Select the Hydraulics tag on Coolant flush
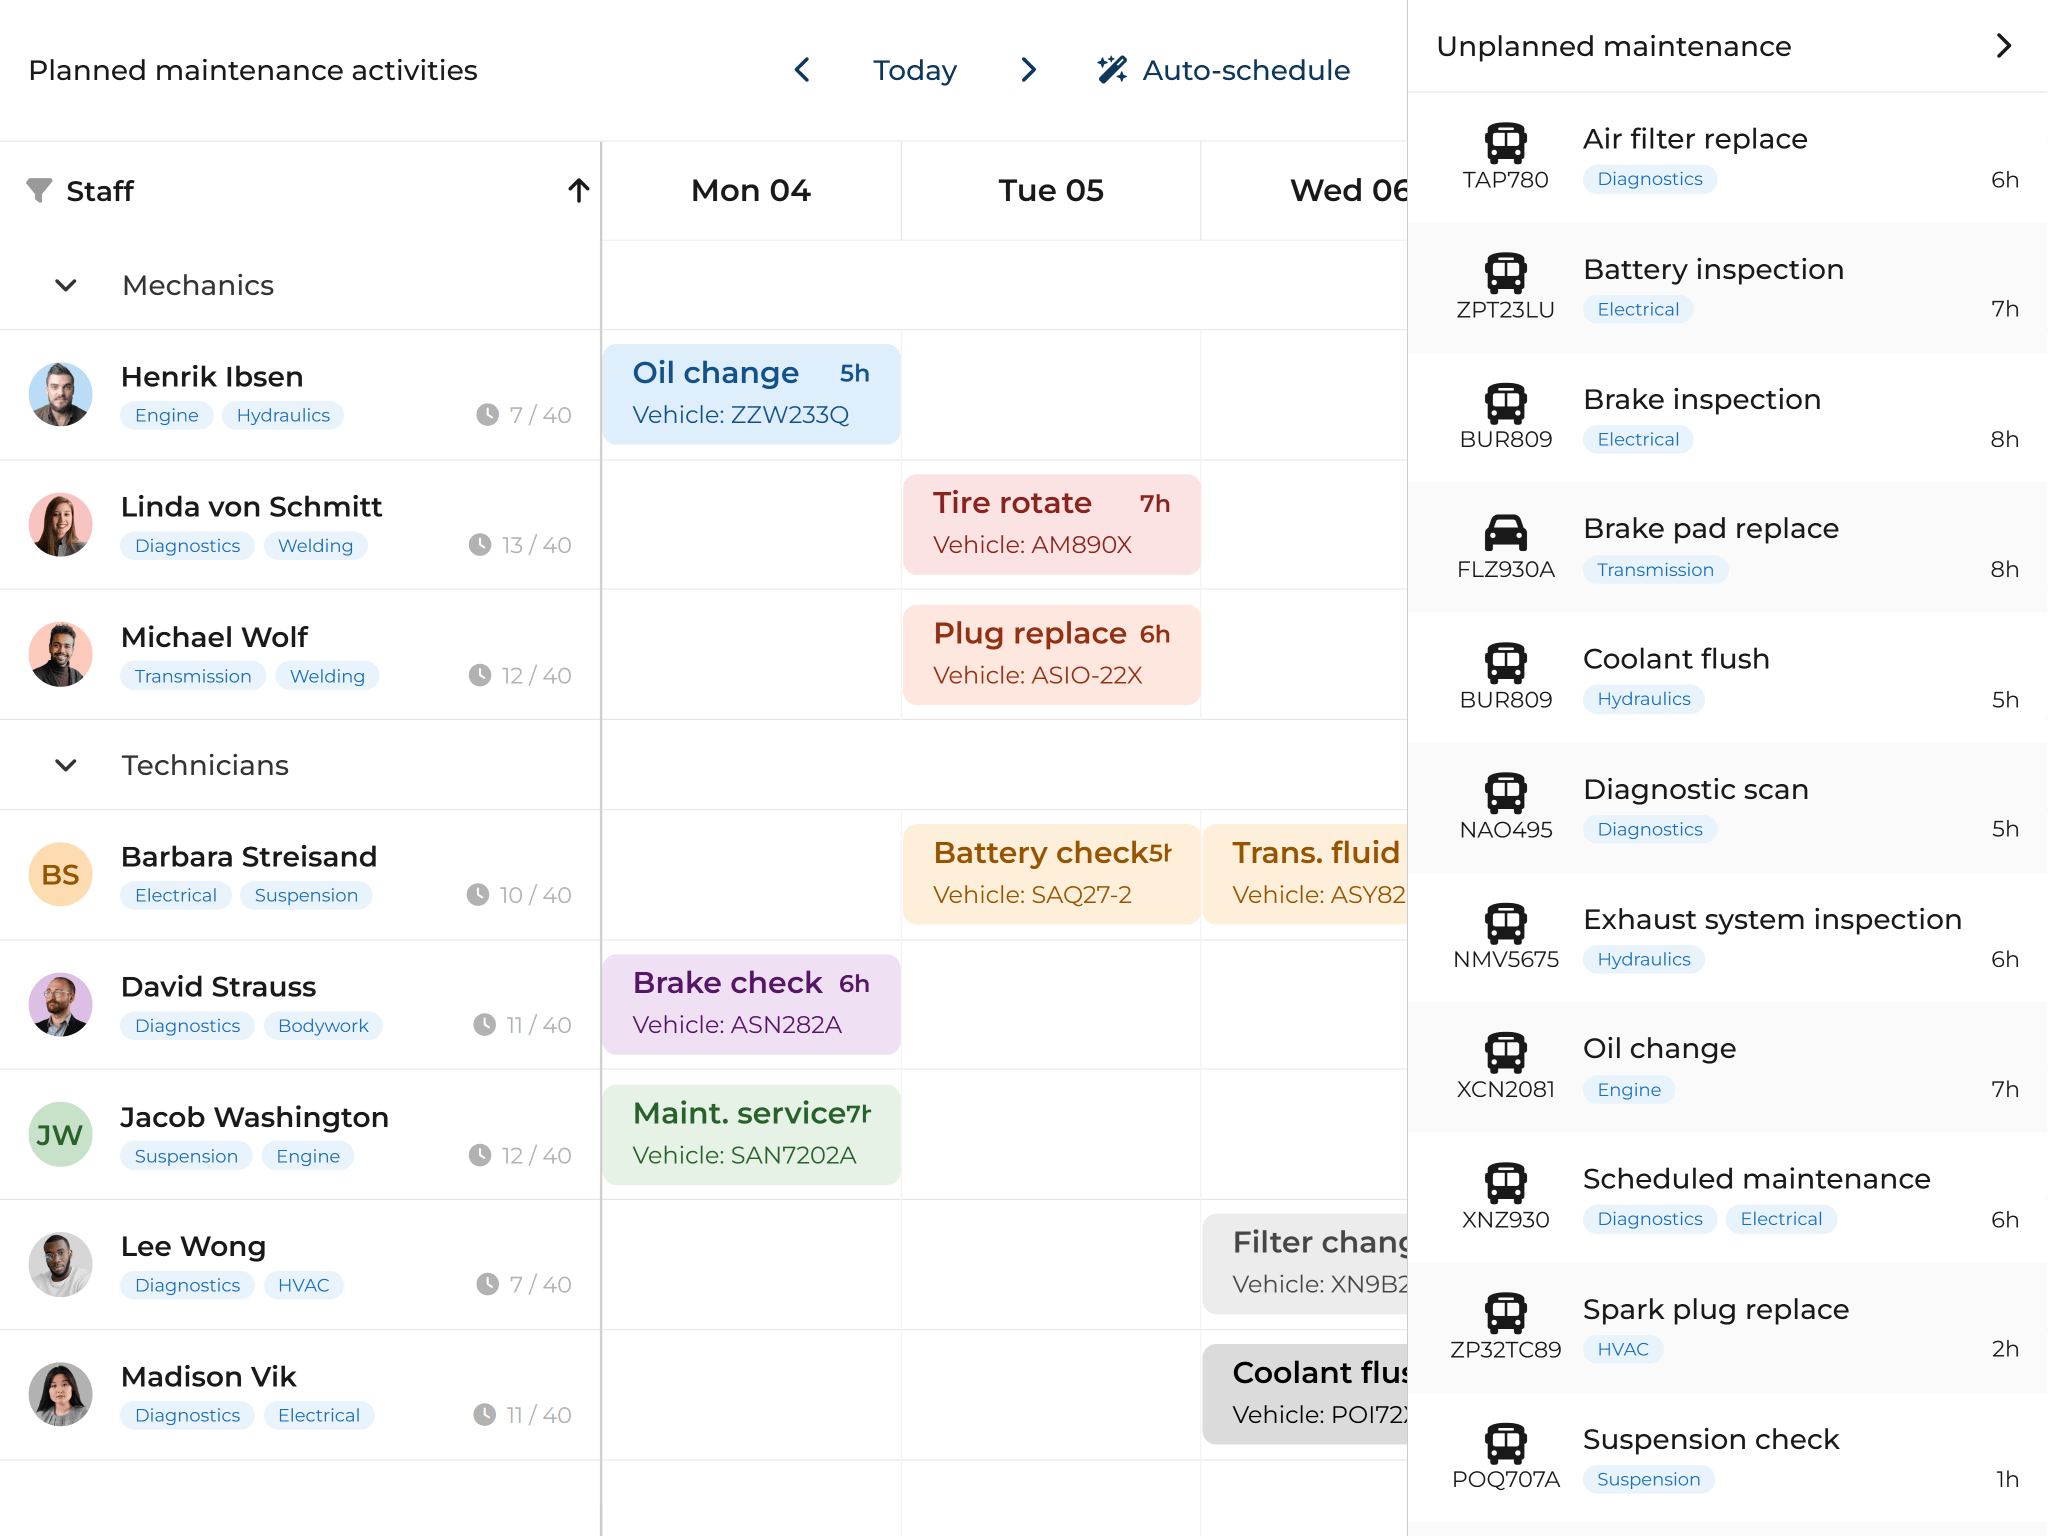The image size is (2048, 1536). click(x=1643, y=699)
